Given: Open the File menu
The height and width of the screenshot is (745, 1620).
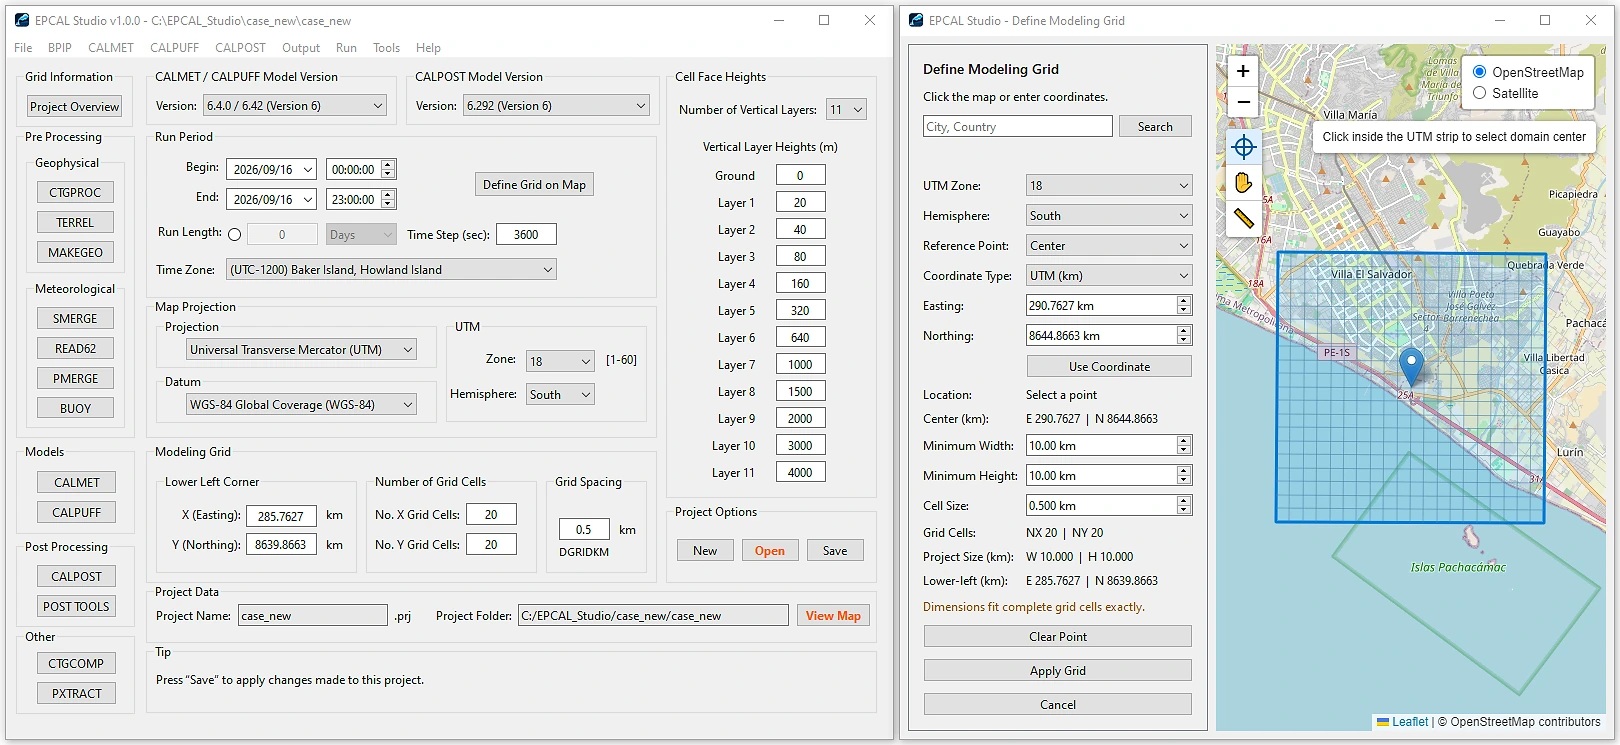Looking at the screenshot, I should [23, 48].
